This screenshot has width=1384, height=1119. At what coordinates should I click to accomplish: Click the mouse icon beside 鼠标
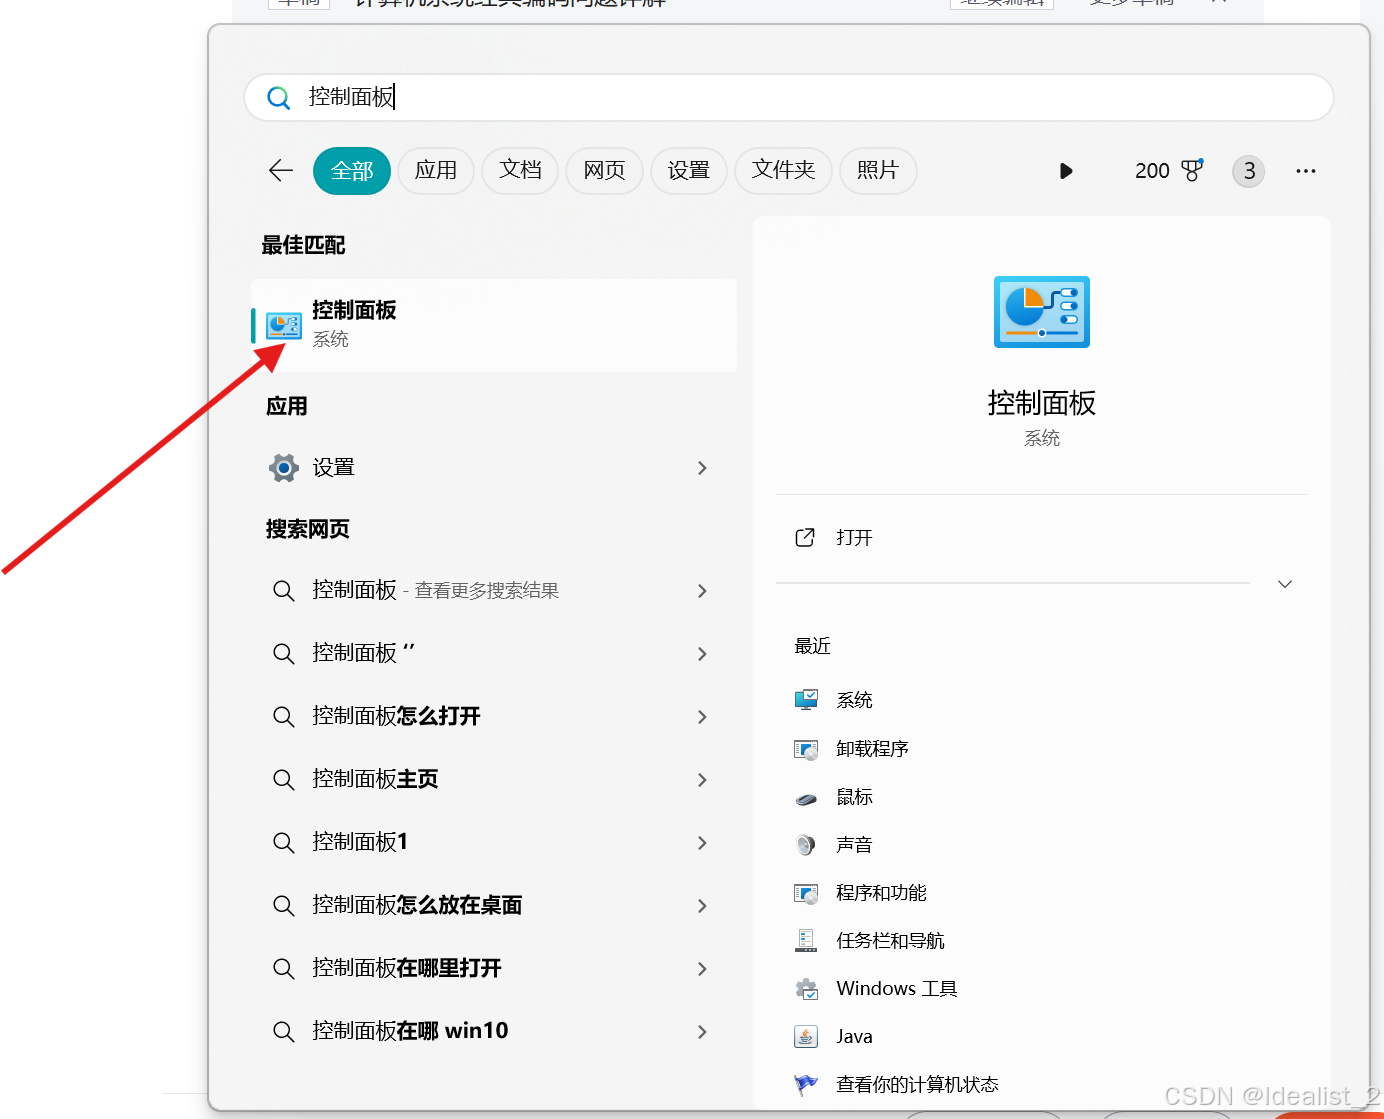click(806, 798)
